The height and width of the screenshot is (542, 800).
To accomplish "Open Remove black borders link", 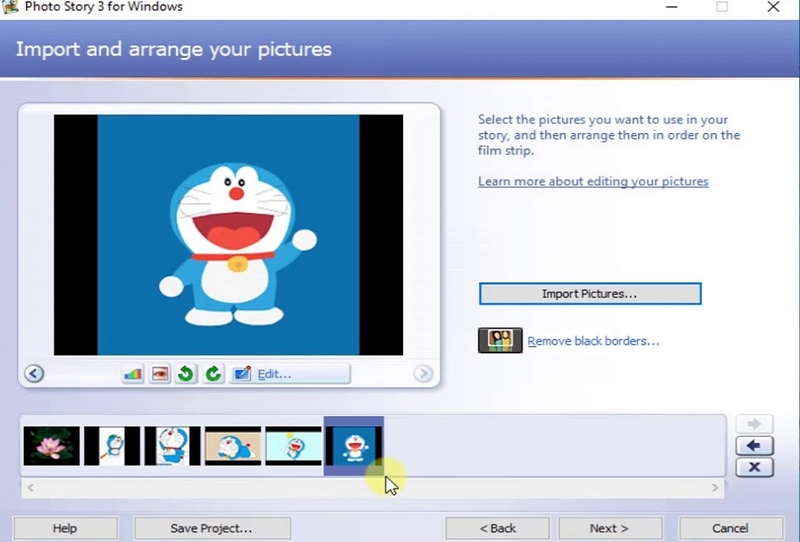I will (593, 341).
